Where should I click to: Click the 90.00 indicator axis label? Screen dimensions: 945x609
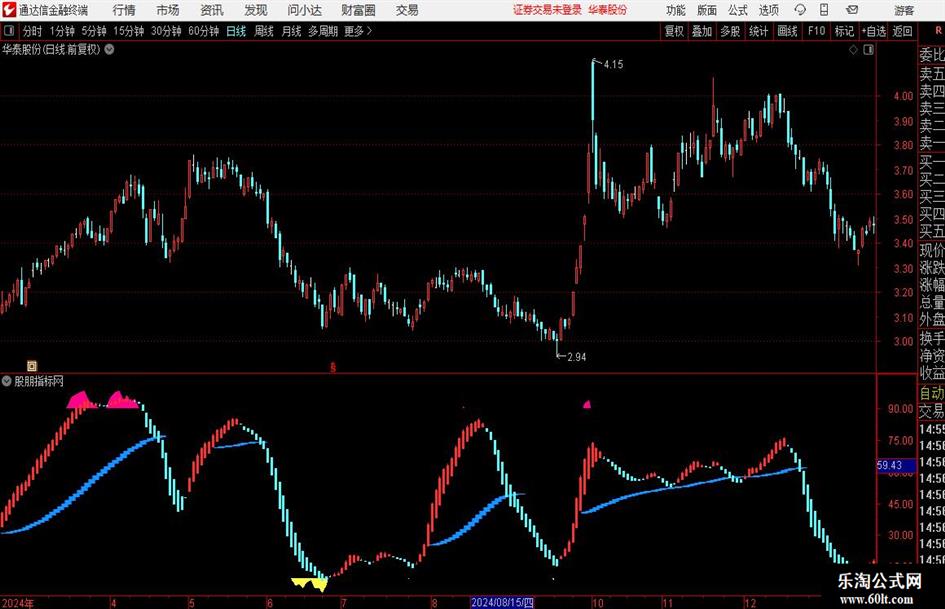900,408
